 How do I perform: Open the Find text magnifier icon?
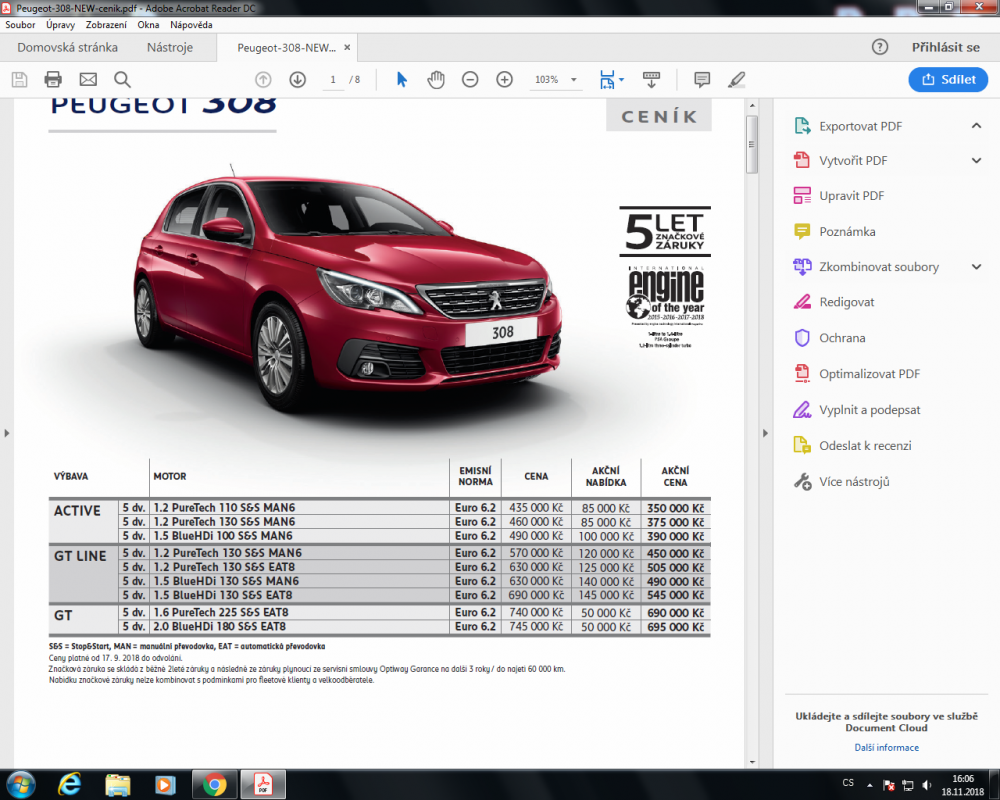(x=122, y=80)
